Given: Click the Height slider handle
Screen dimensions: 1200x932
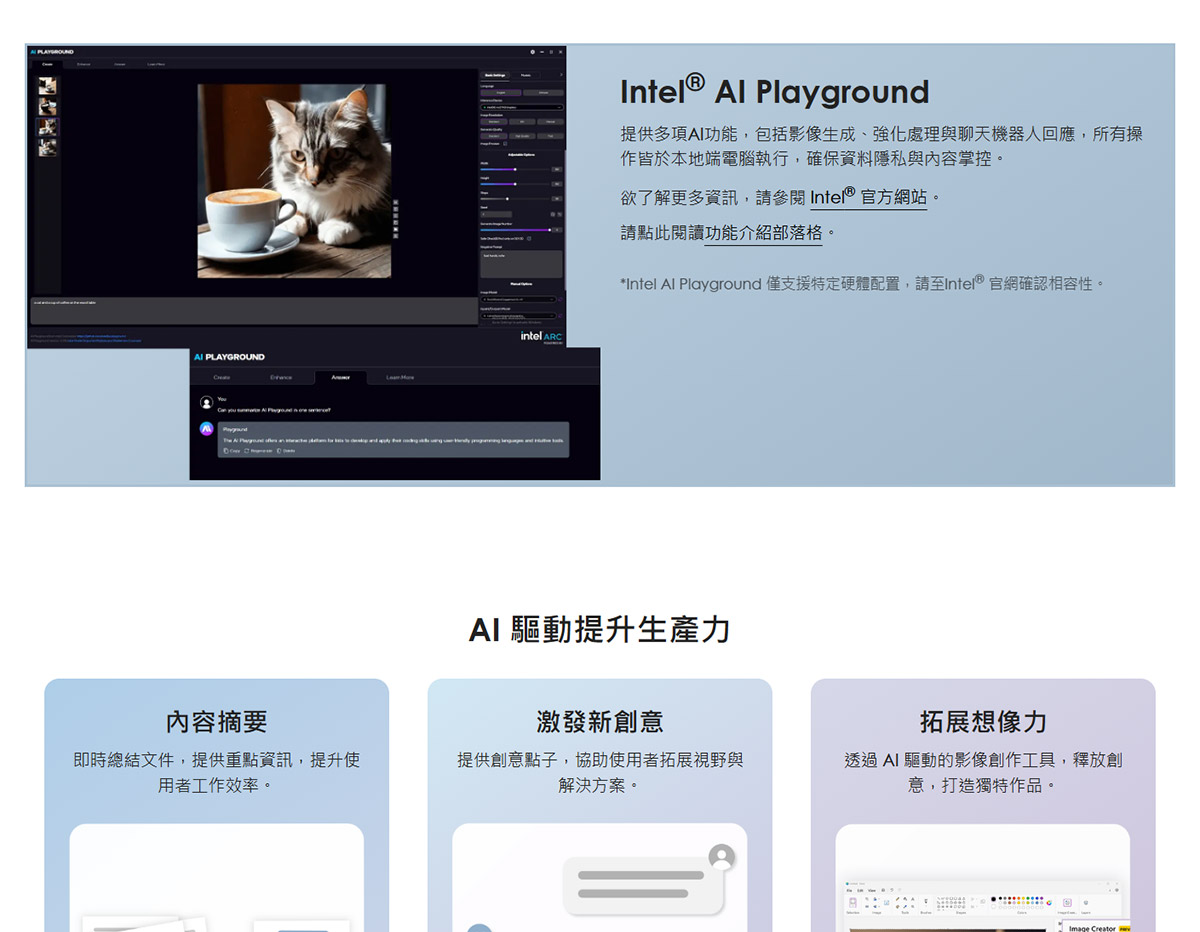Looking at the screenshot, I should click(x=515, y=184).
